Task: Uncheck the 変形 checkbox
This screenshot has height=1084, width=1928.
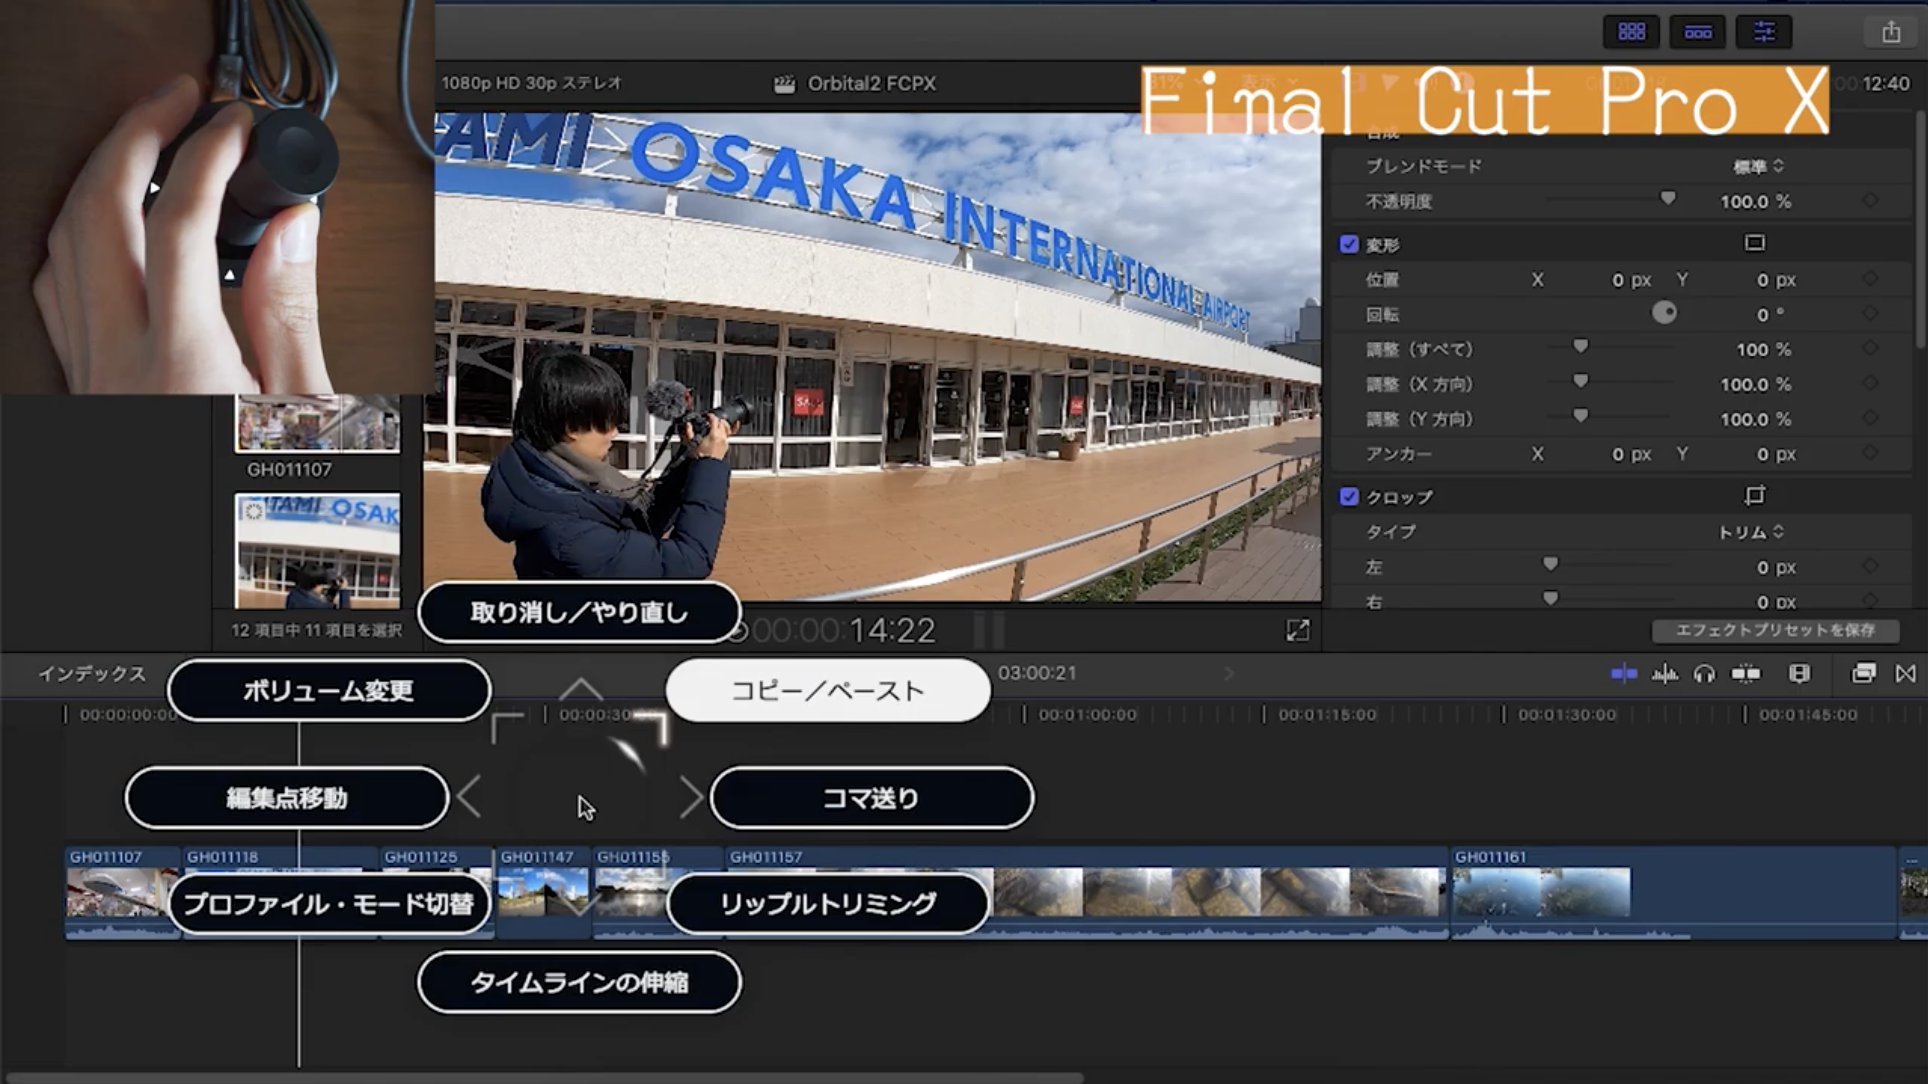Action: (x=1349, y=244)
